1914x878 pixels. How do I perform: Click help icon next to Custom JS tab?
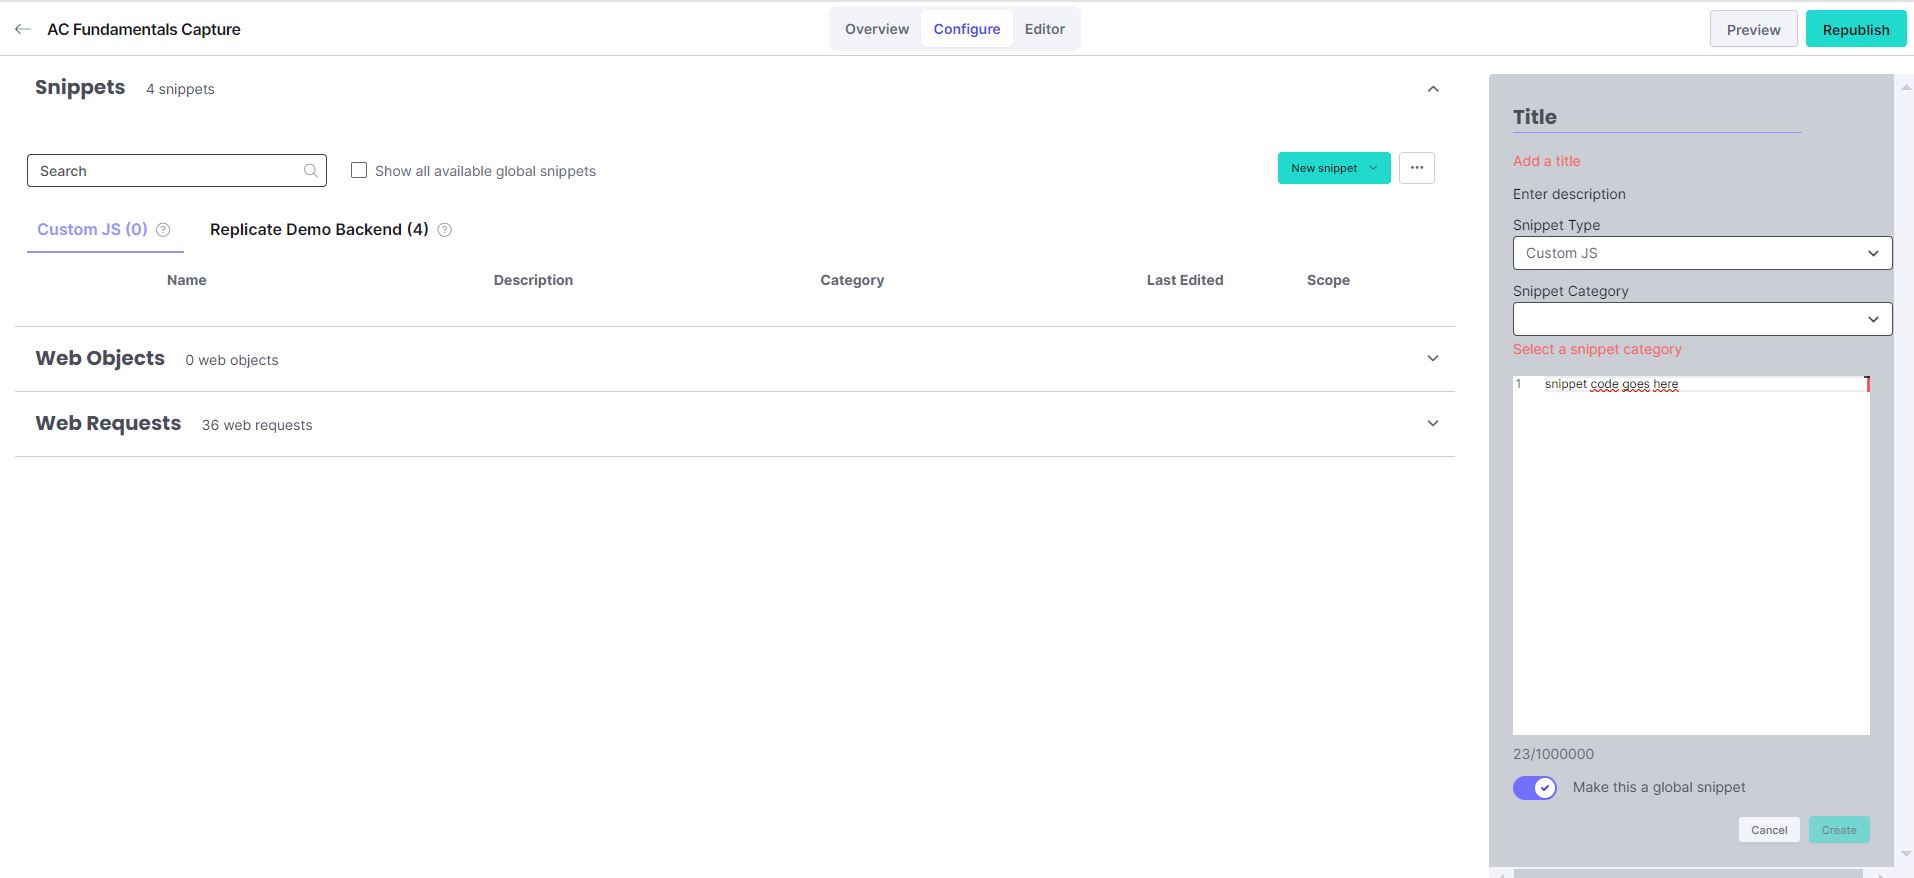(x=163, y=230)
